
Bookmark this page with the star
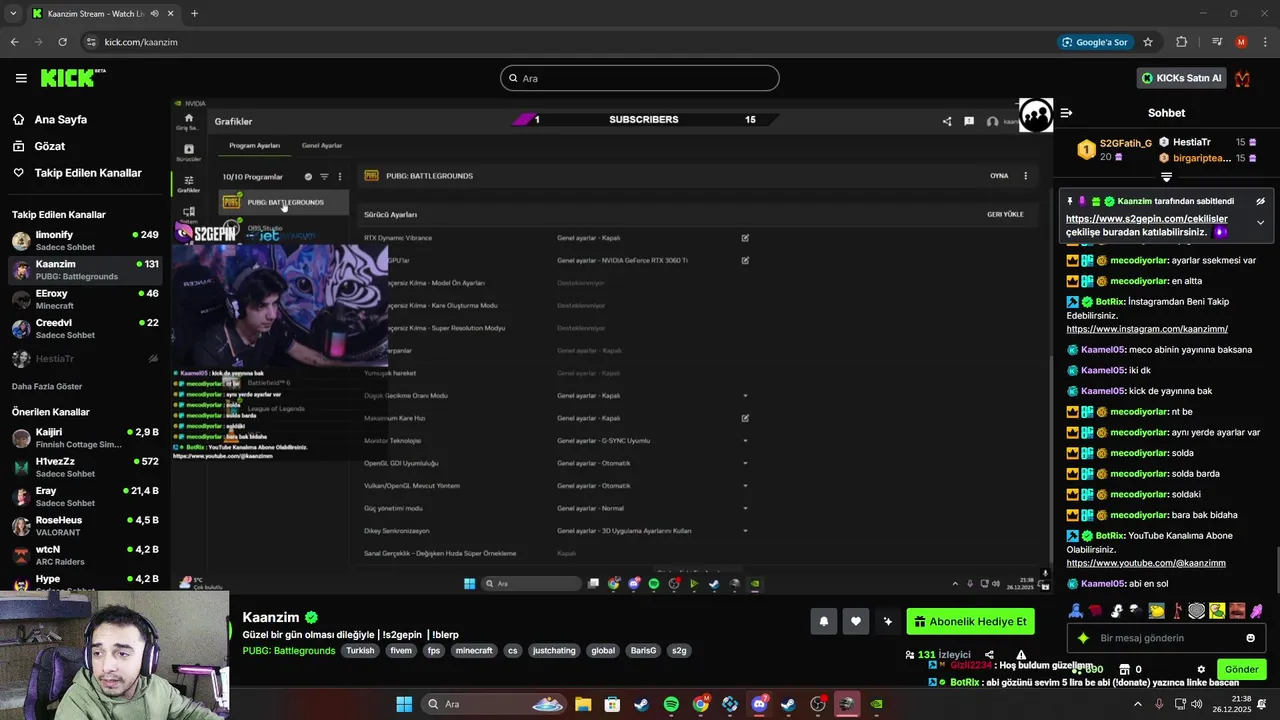click(1148, 42)
